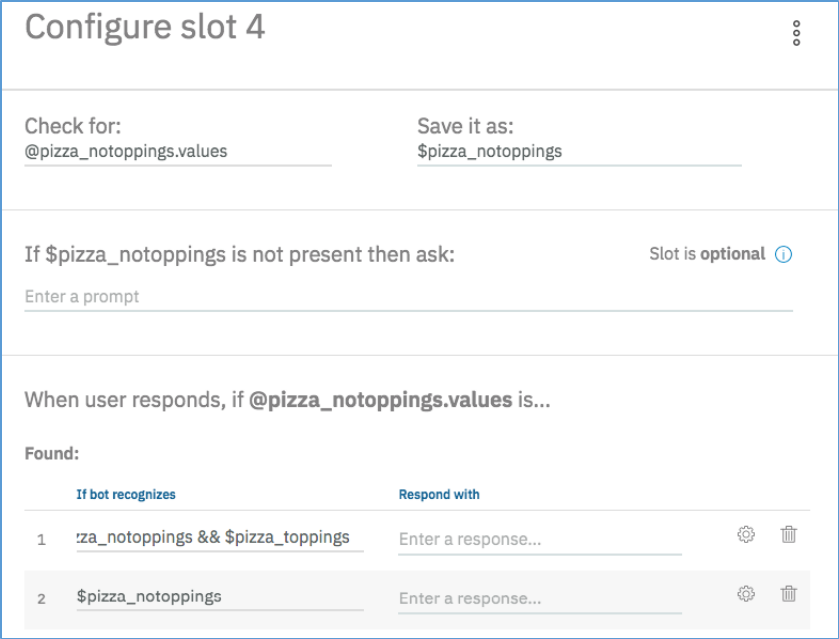Focus the Enter a prompt field
The width and height of the screenshot is (839, 639).
pyautogui.click(x=408, y=297)
